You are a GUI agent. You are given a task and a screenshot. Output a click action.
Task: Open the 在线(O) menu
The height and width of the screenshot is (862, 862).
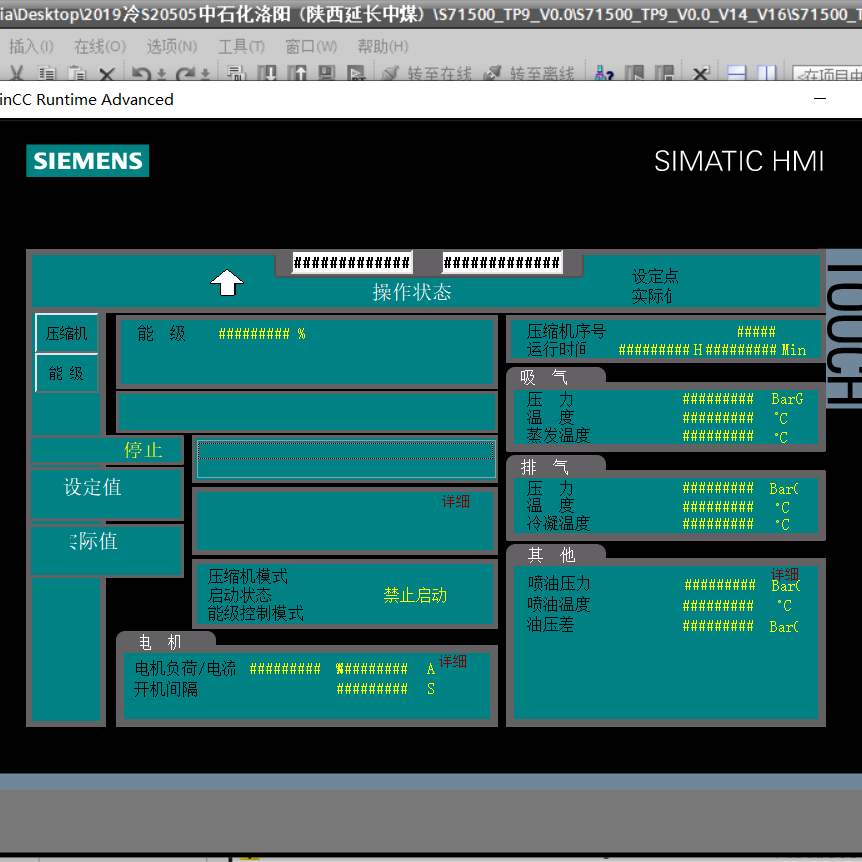99,47
